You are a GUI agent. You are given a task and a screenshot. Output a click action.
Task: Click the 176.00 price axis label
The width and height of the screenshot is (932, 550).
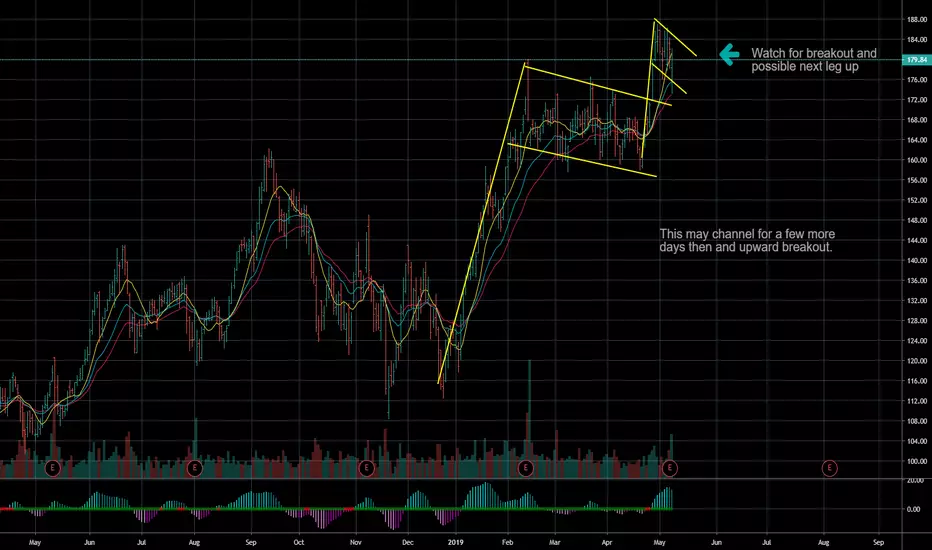coord(917,80)
